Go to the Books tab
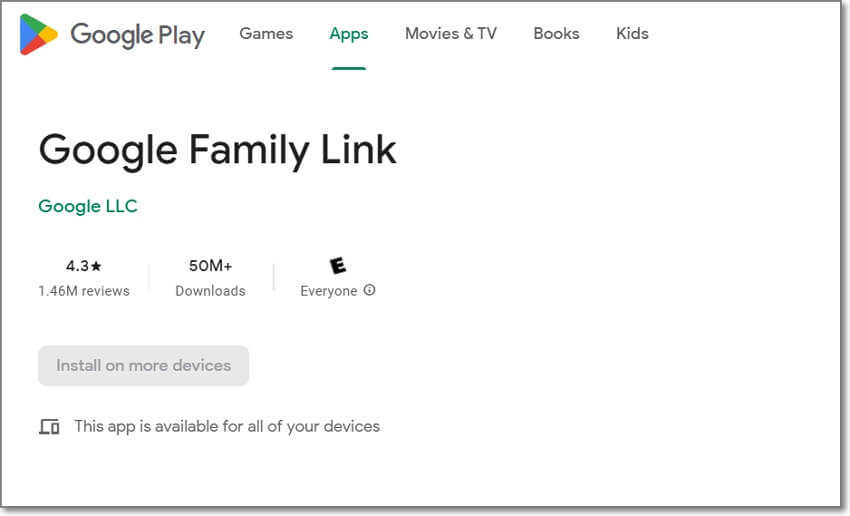Image resolution: width=850 pixels, height=516 pixels. (556, 34)
